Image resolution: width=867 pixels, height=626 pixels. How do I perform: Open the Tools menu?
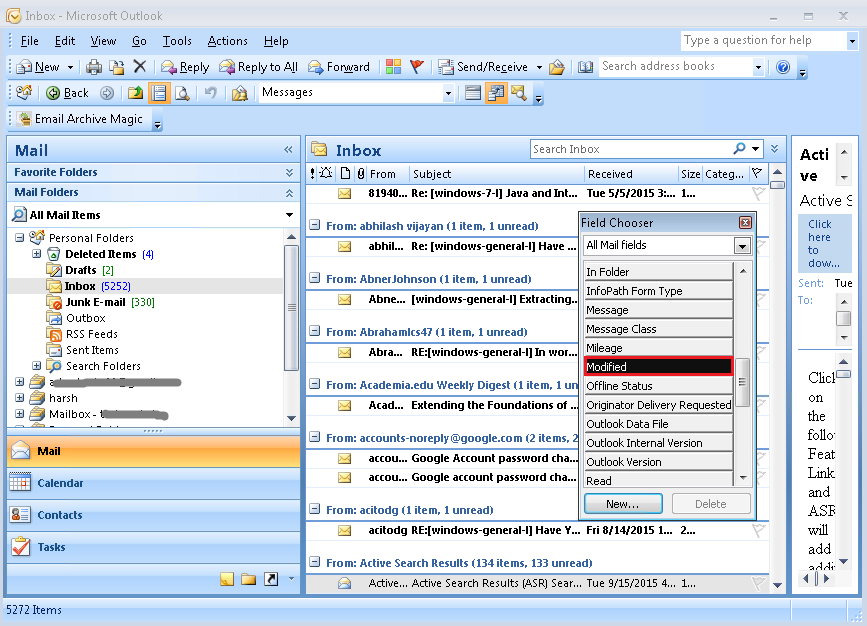(x=177, y=41)
